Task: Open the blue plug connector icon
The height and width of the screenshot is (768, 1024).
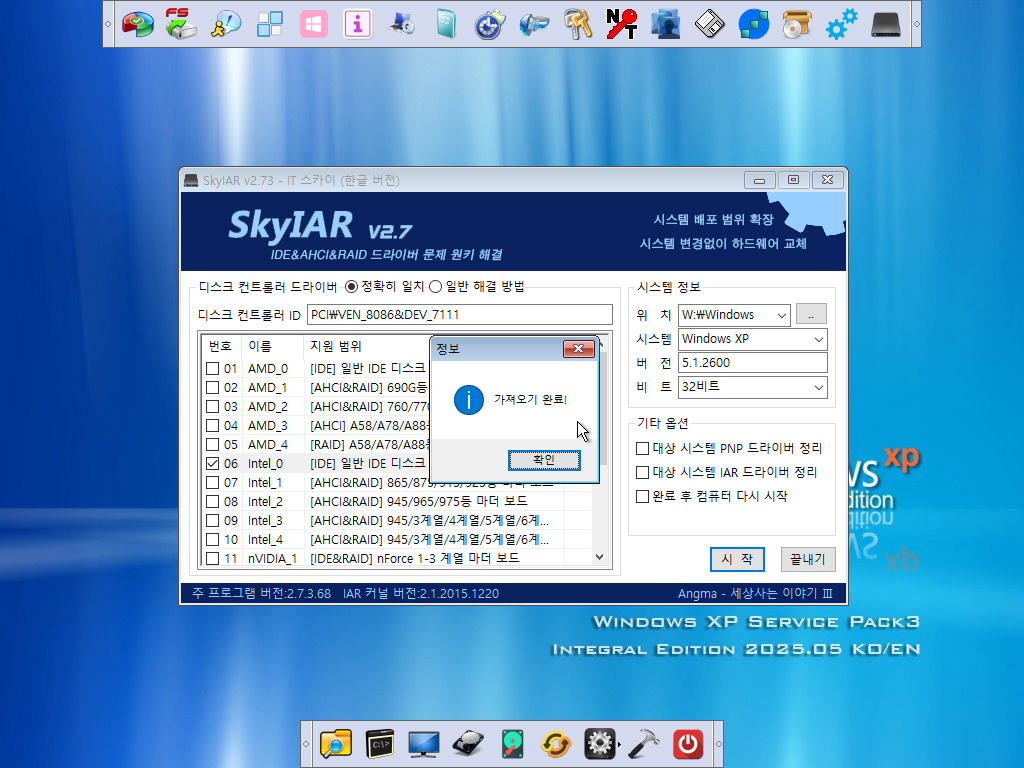Action: [x=534, y=24]
